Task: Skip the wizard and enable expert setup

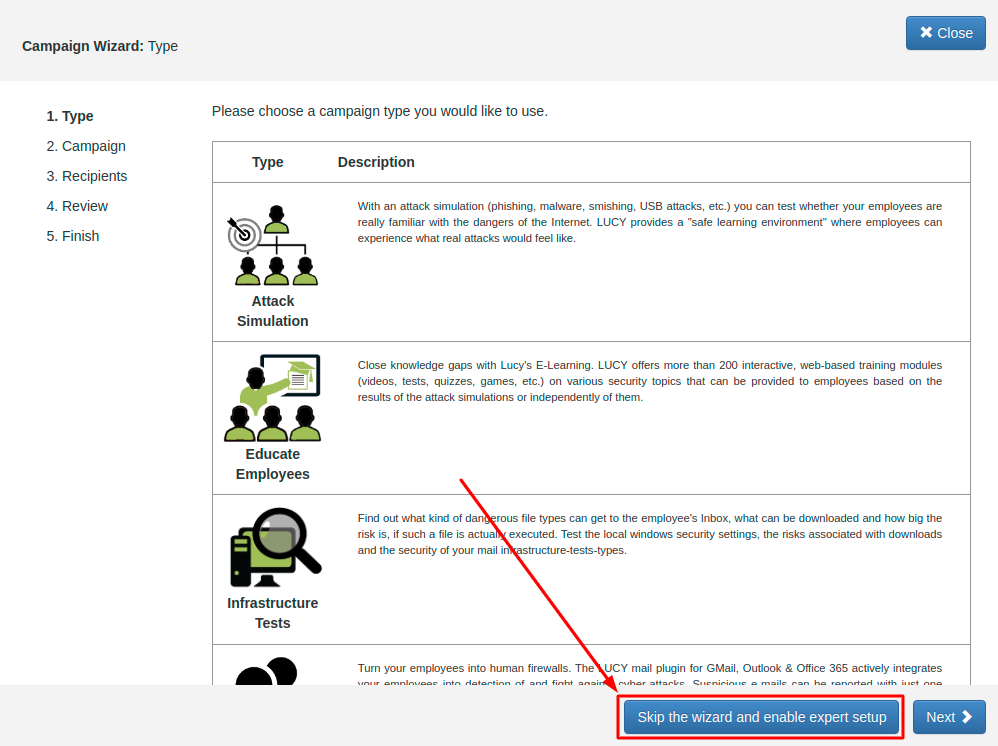Action: click(x=761, y=717)
